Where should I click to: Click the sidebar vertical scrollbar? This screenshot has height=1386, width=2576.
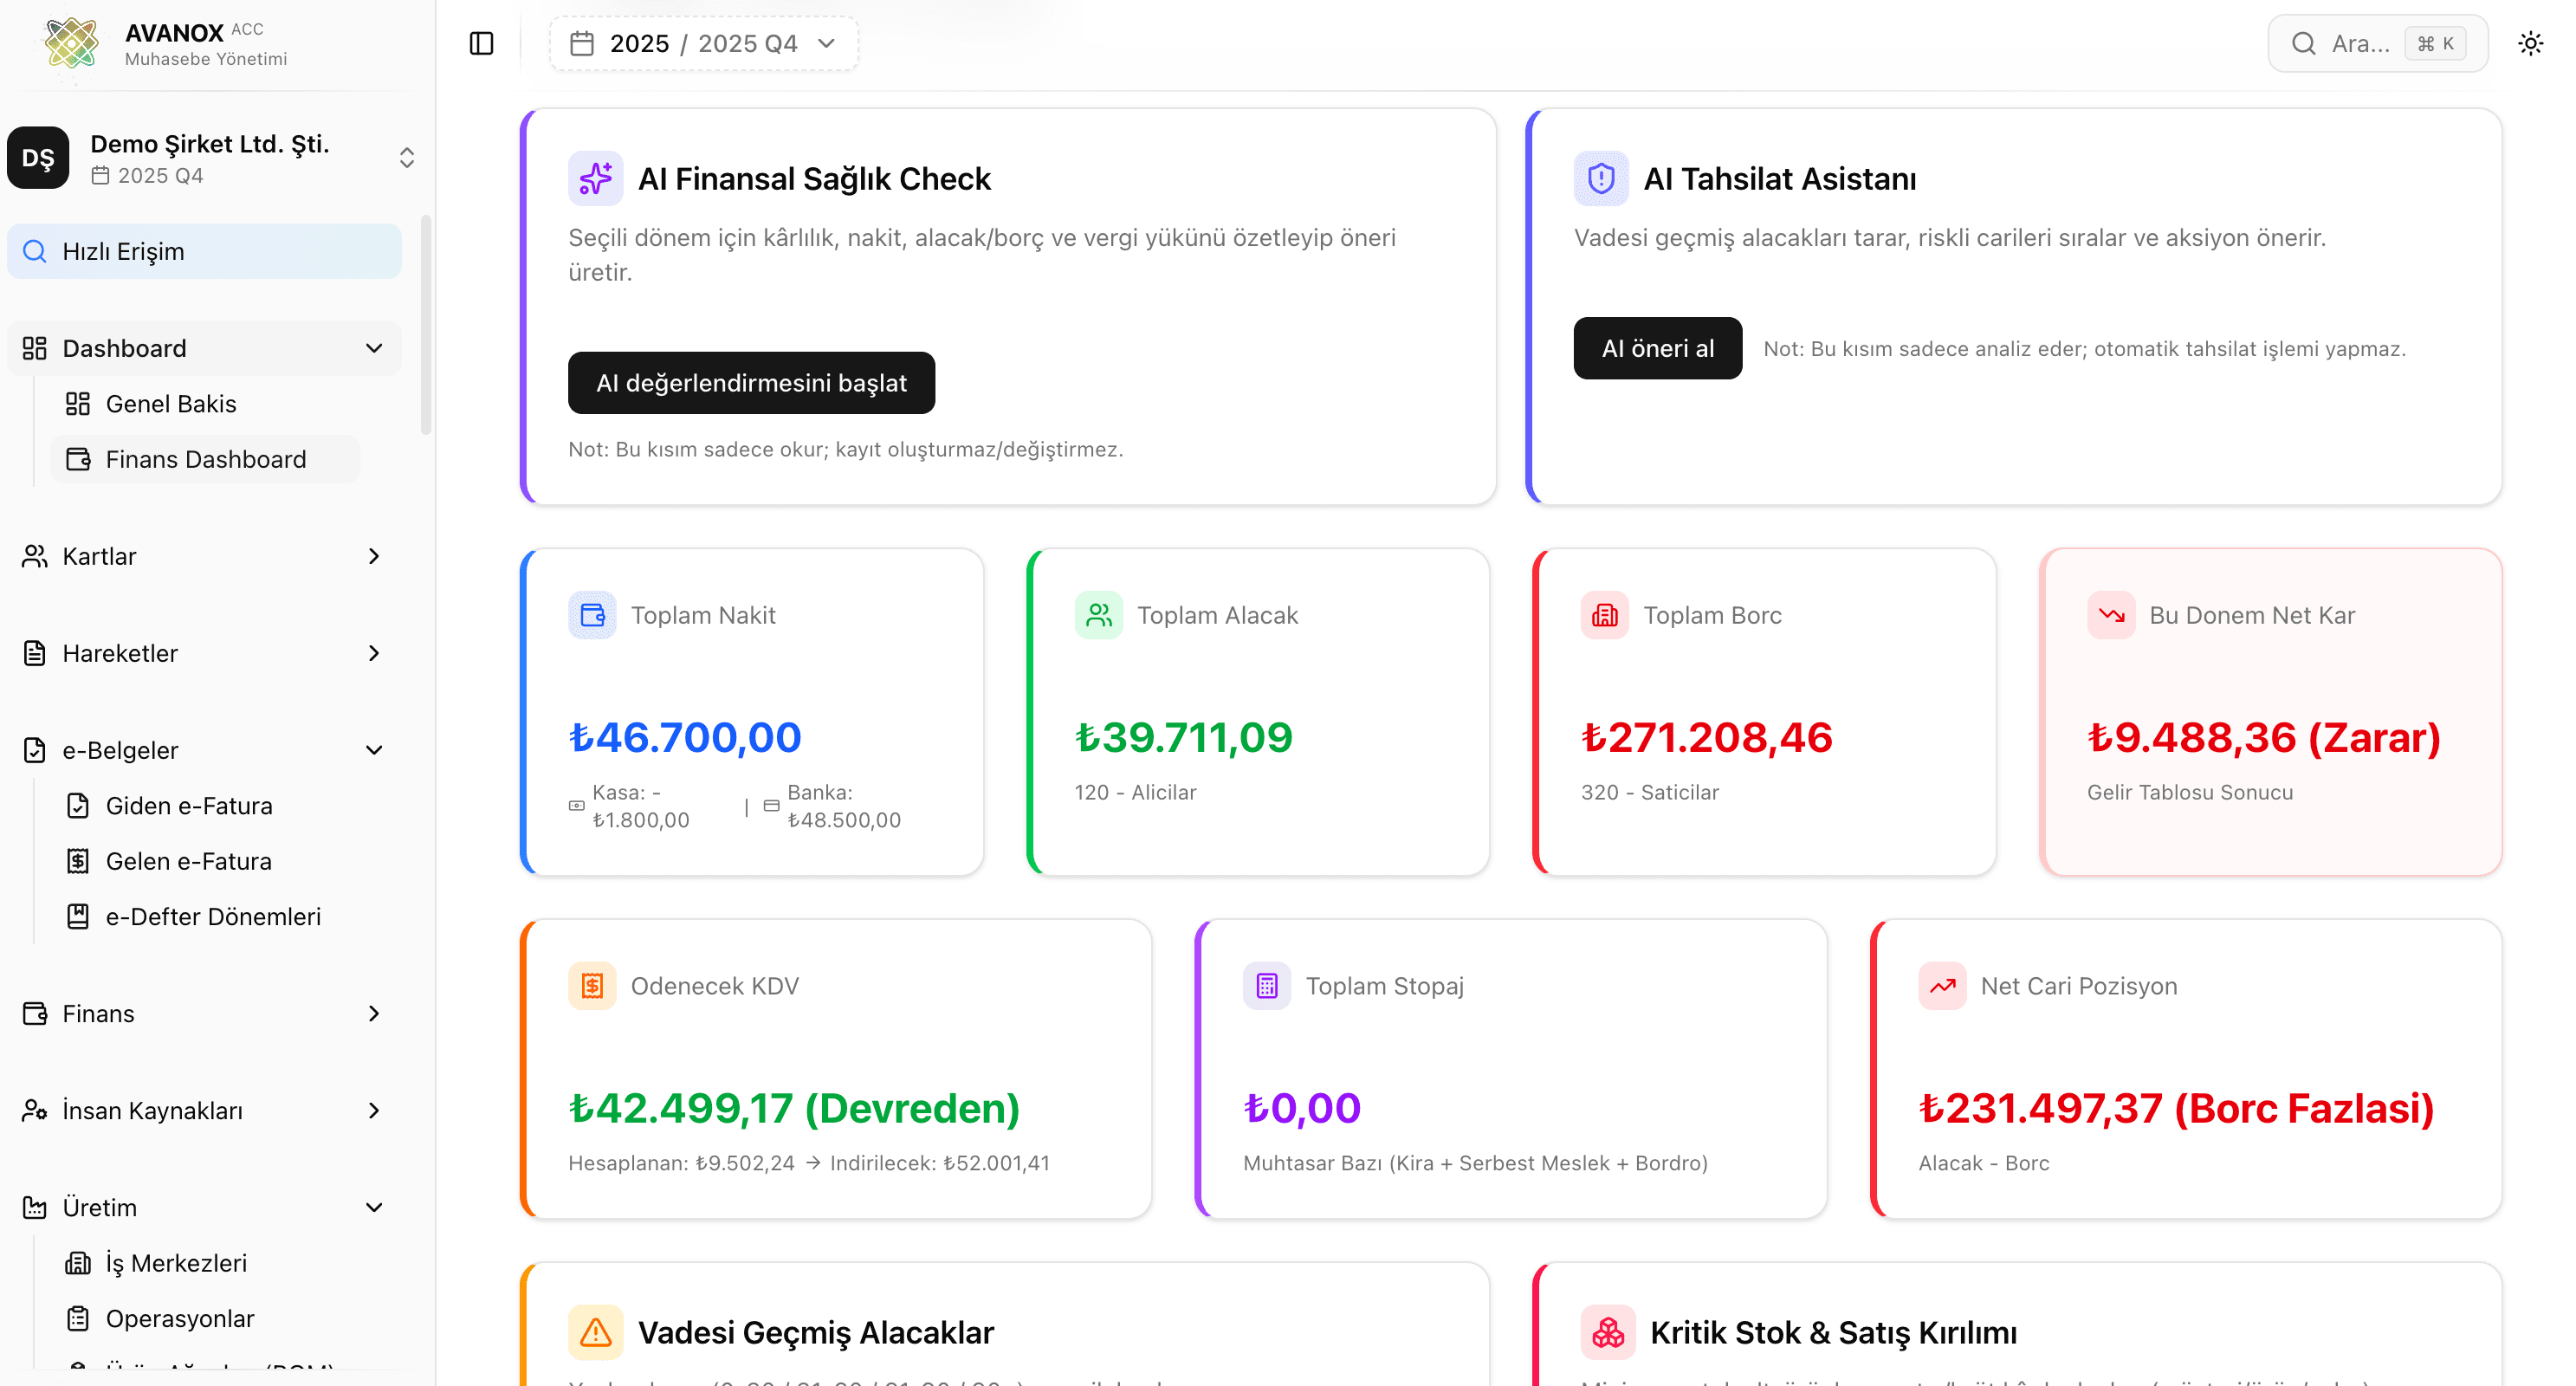pyautogui.click(x=426, y=325)
